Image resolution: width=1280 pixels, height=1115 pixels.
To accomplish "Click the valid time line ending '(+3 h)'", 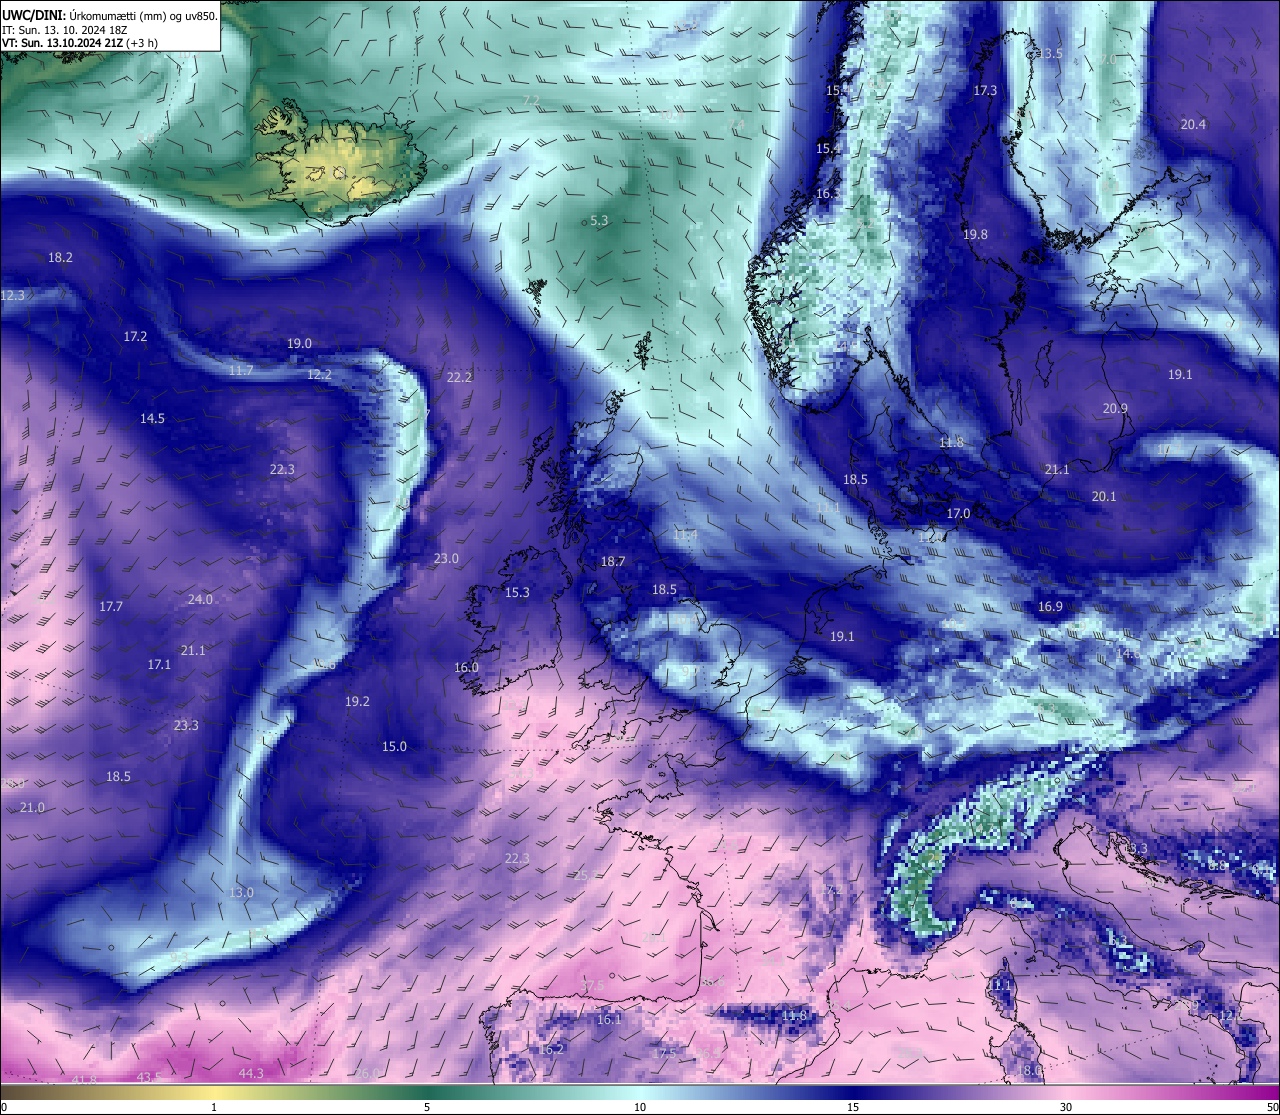I will (x=79, y=43).
